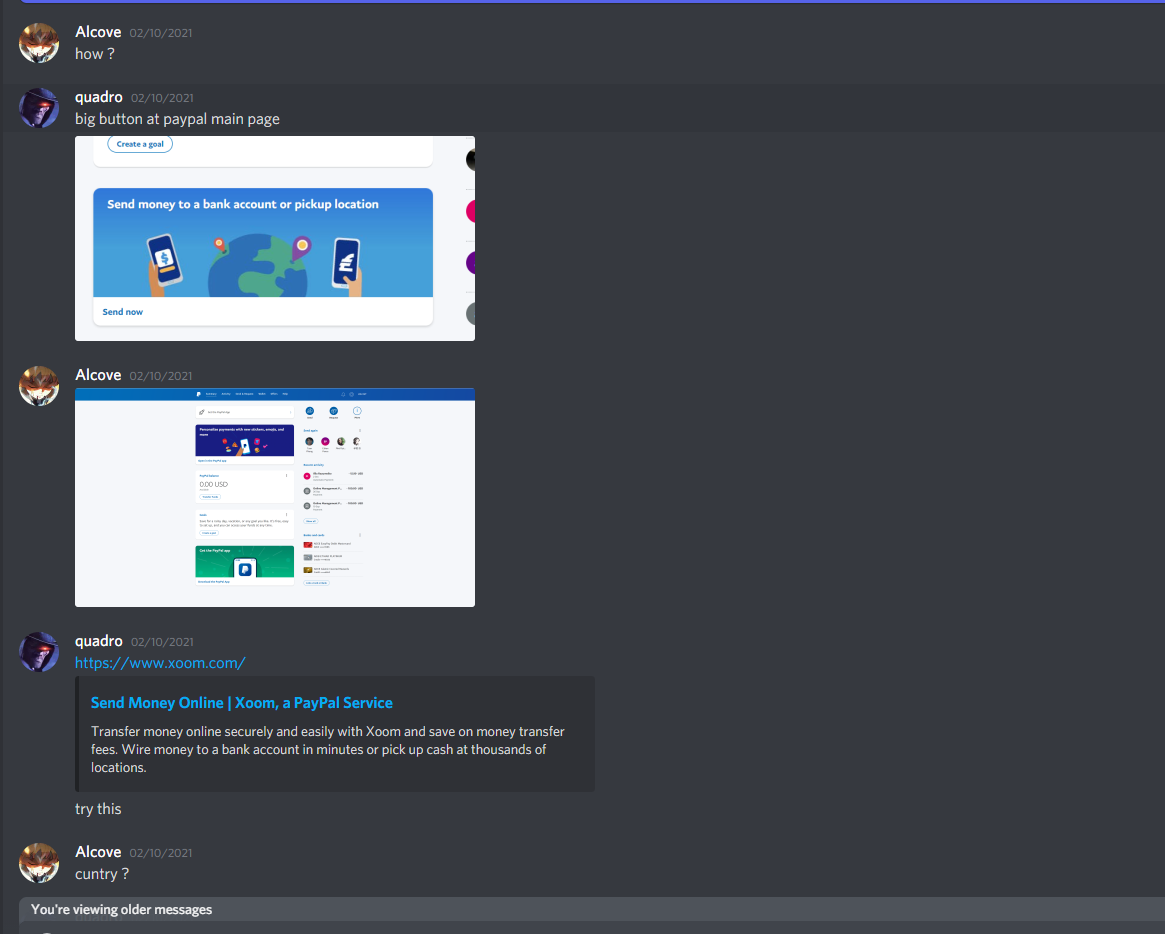The image size is (1165, 934).
Task: Click Alcove's avatar beside 'how ?' message
Action: pyautogui.click(x=39, y=42)
